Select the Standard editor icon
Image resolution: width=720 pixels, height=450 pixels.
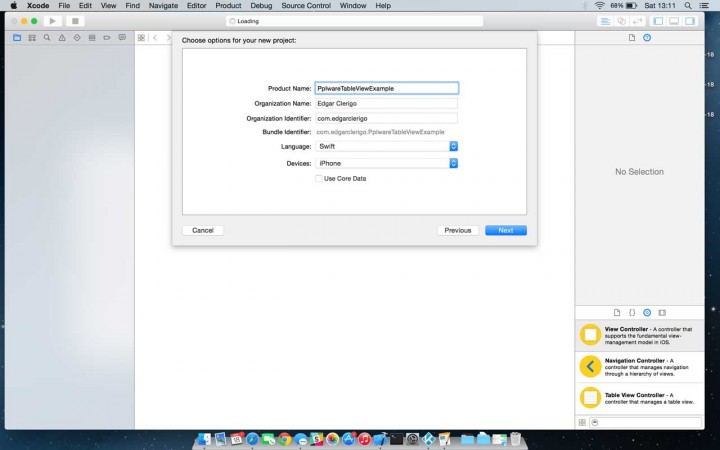[x=605, y=21]
